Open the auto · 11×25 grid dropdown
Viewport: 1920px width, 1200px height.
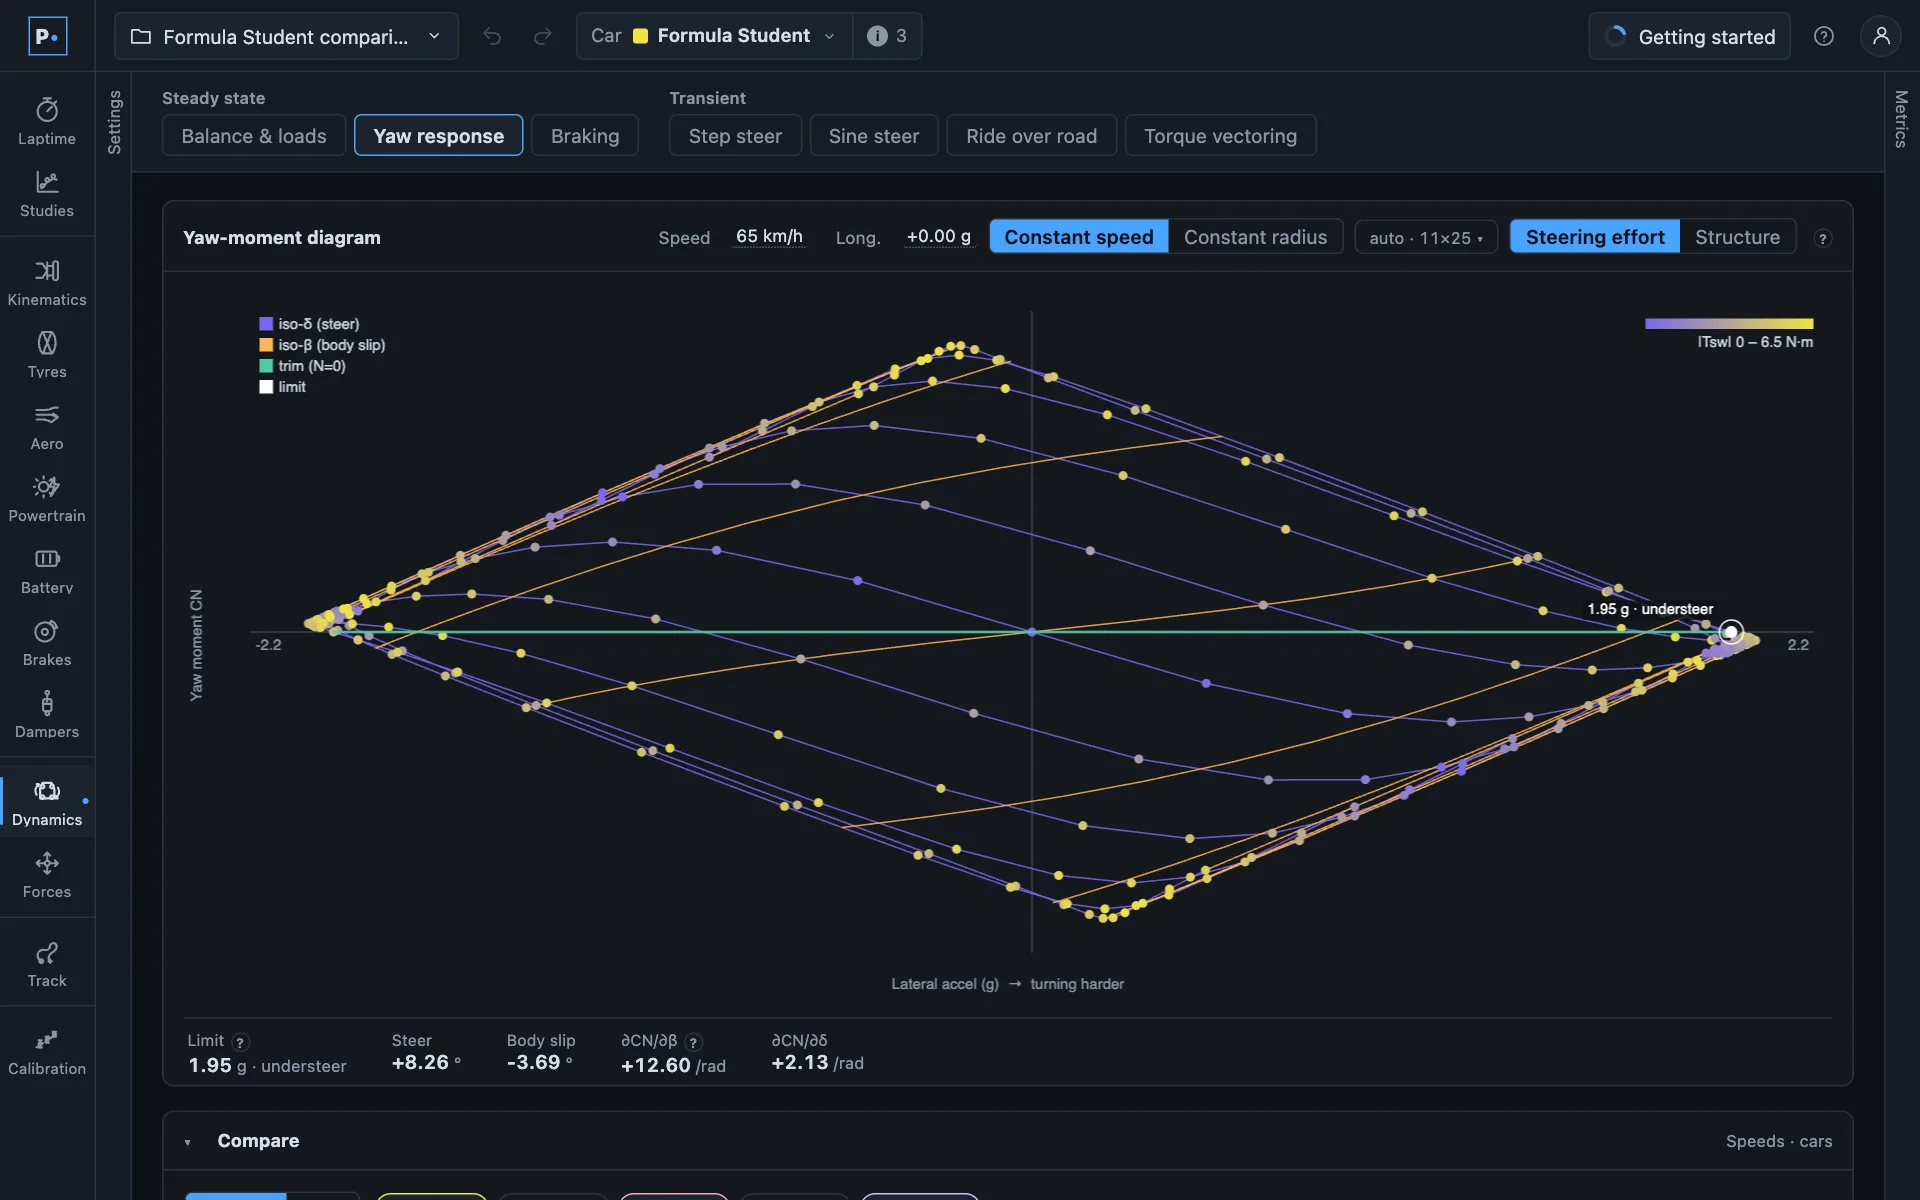tap(1425, 238)
